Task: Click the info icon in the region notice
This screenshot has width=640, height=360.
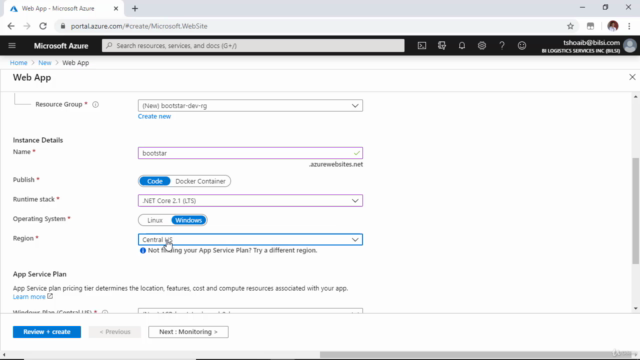Action: coord(143,251)
